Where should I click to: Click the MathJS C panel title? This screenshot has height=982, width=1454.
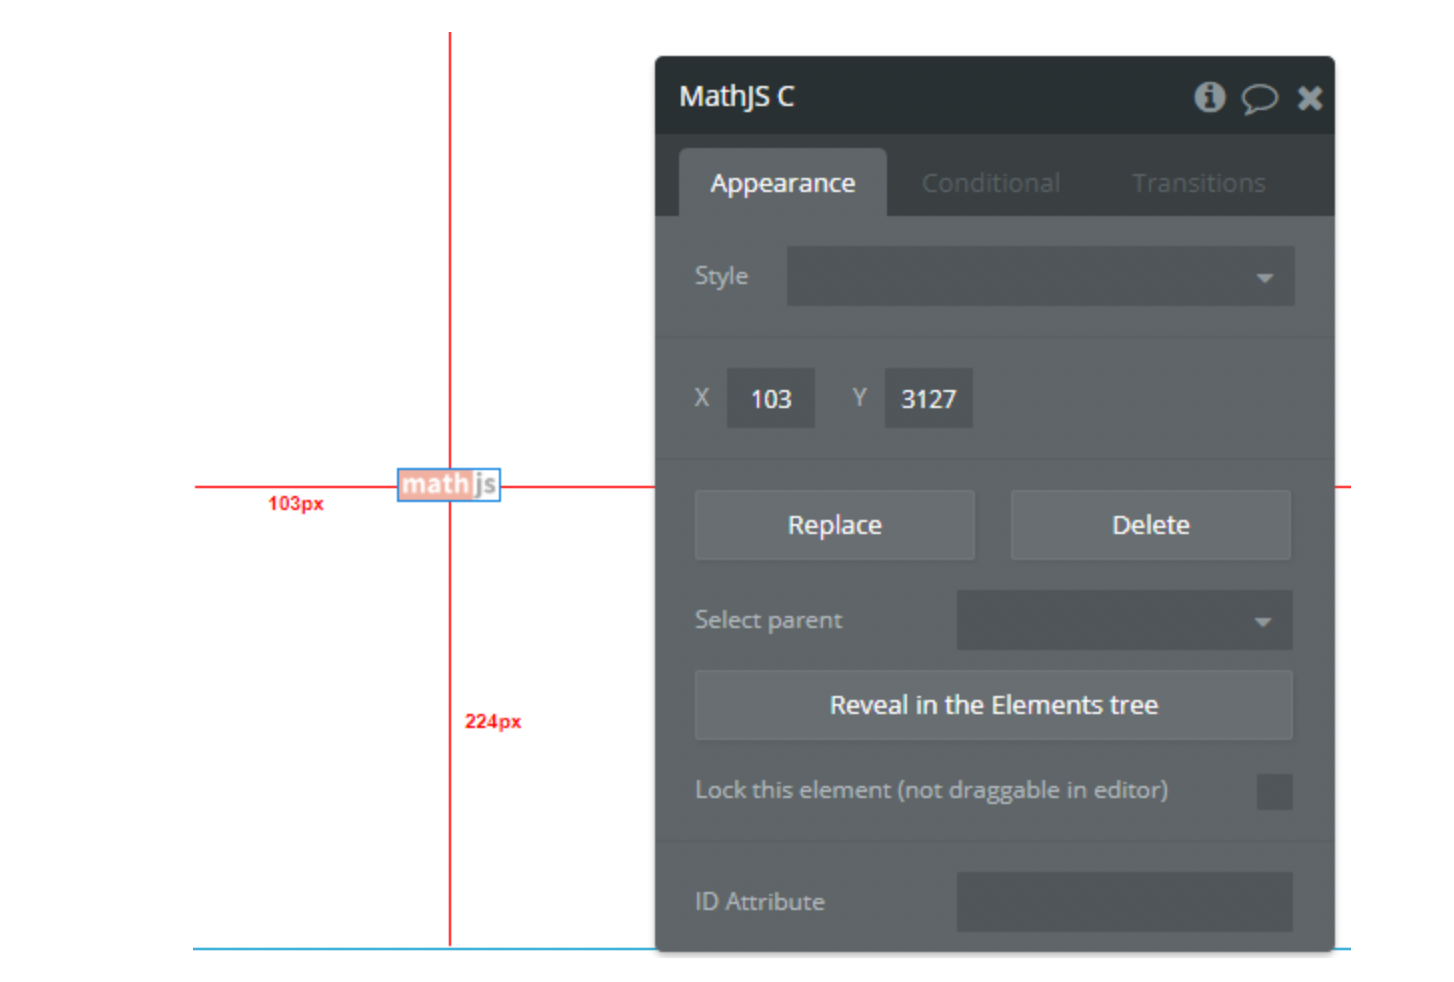coord(737,97)
